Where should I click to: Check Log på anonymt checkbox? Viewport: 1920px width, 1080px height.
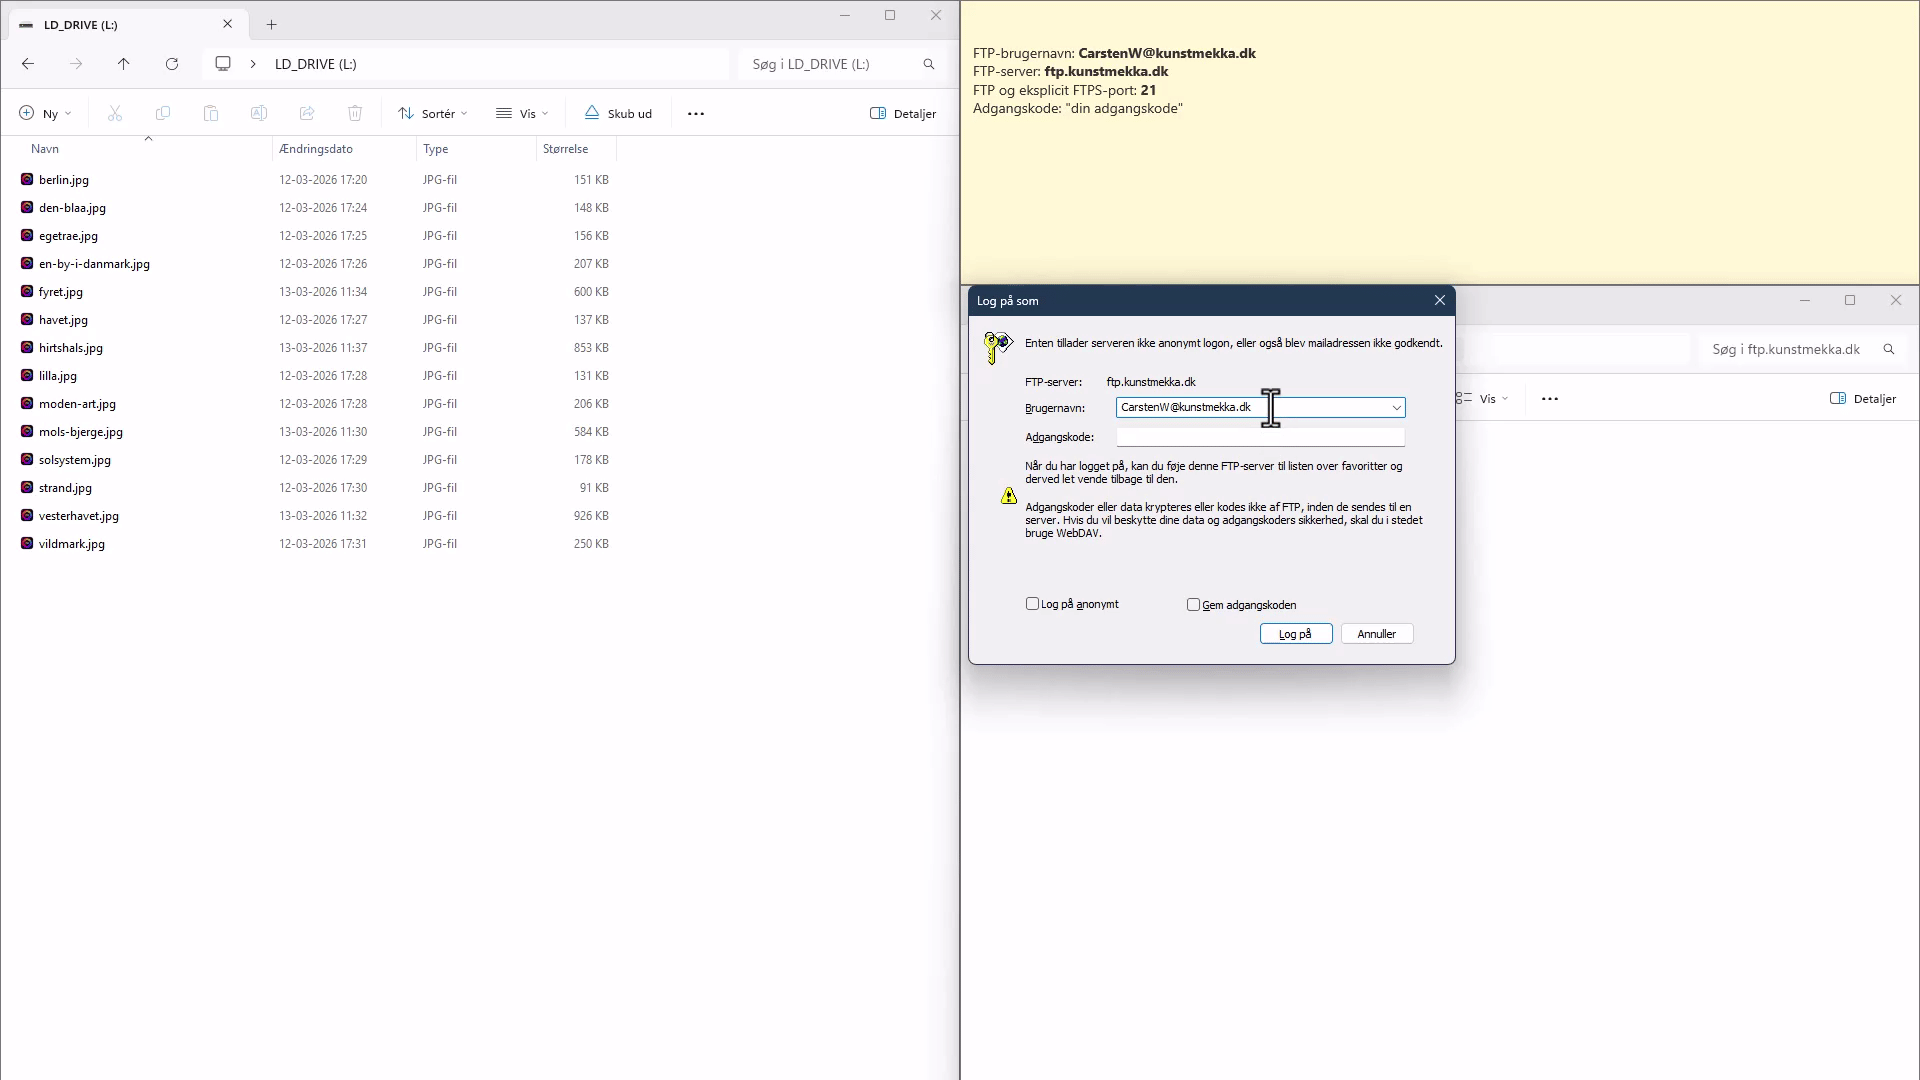coord(1033,604)
